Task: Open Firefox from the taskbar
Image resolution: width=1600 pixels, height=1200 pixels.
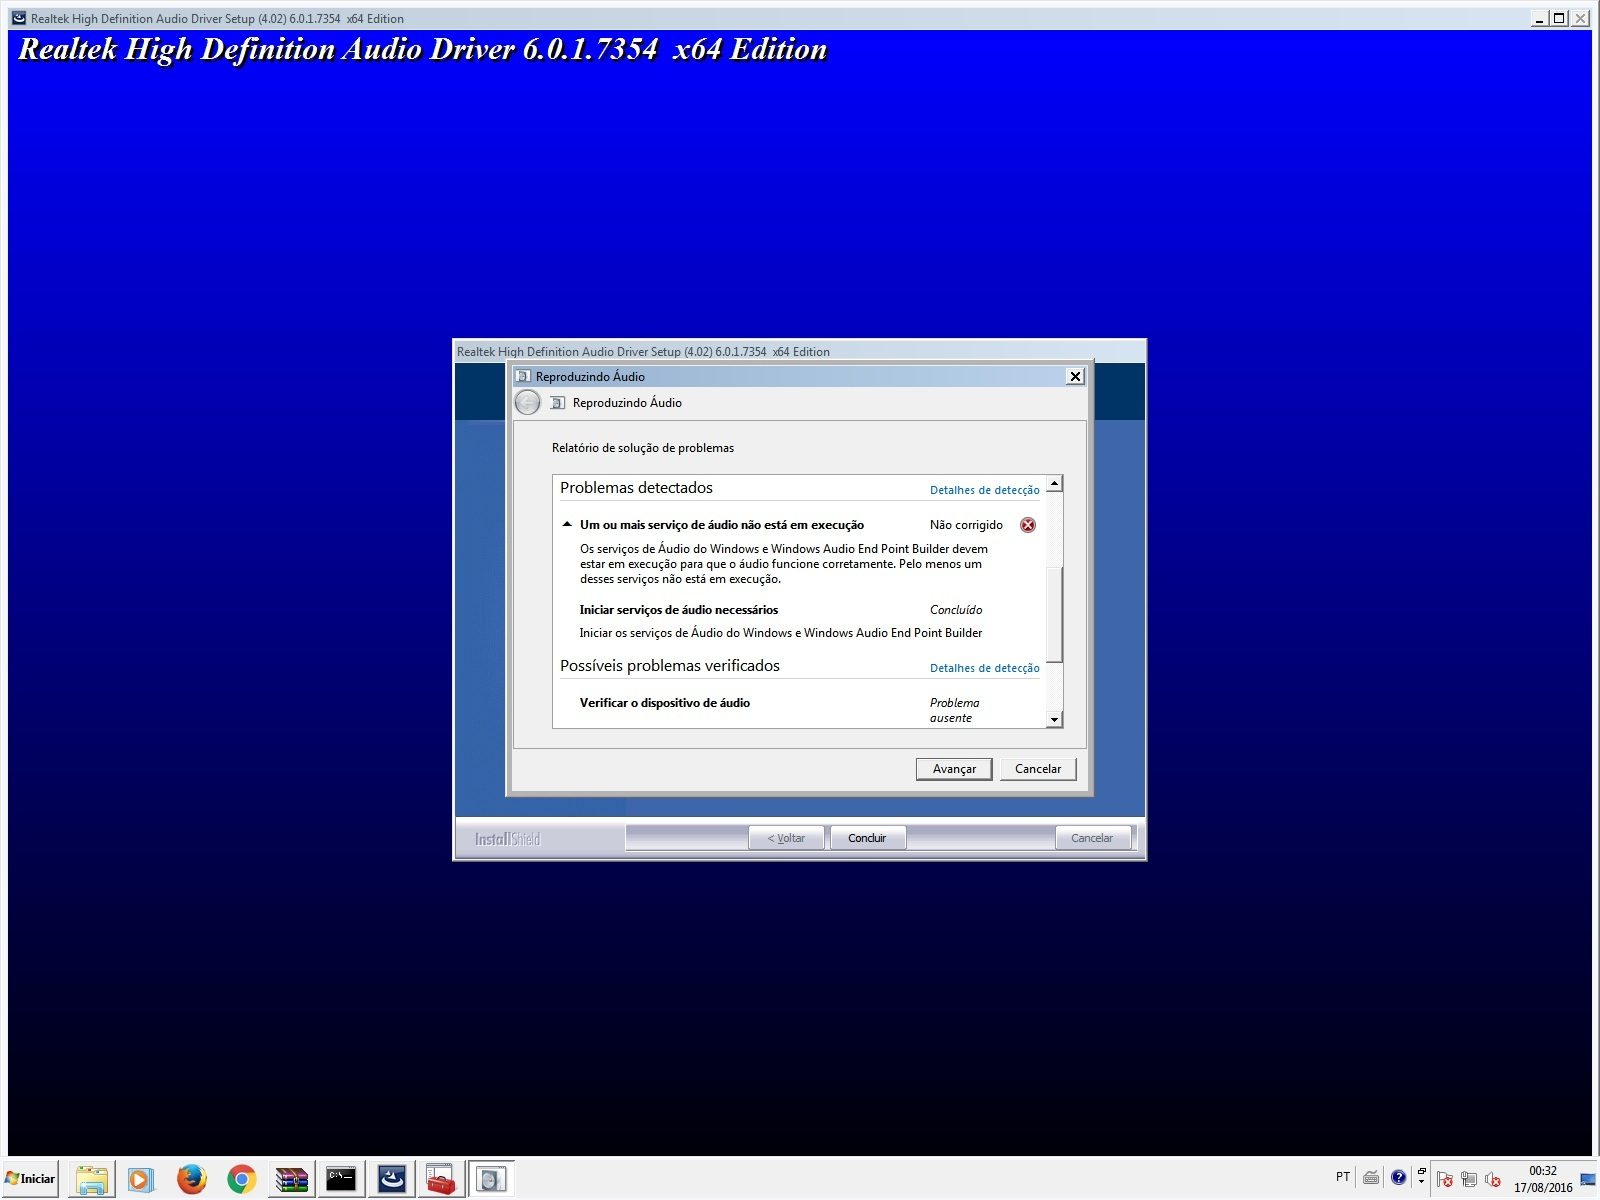Action: [x=191, y=1179]
